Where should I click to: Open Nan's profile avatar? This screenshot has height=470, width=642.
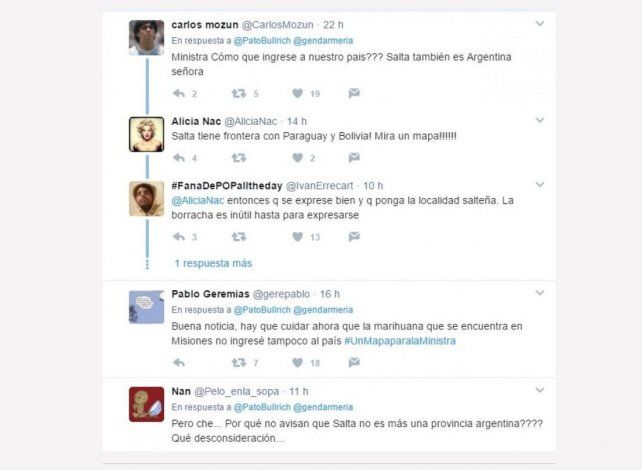[x=147, y=404]
